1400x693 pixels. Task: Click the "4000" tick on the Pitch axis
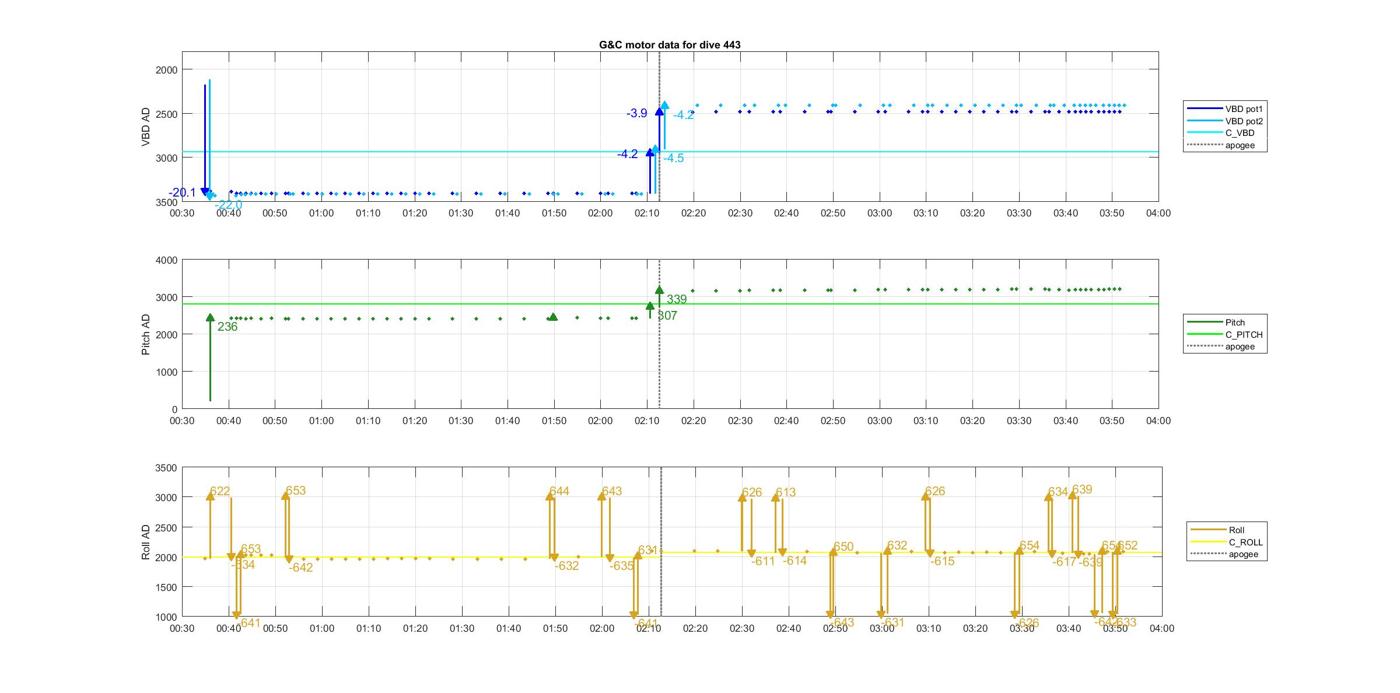(x=166, y=260)
